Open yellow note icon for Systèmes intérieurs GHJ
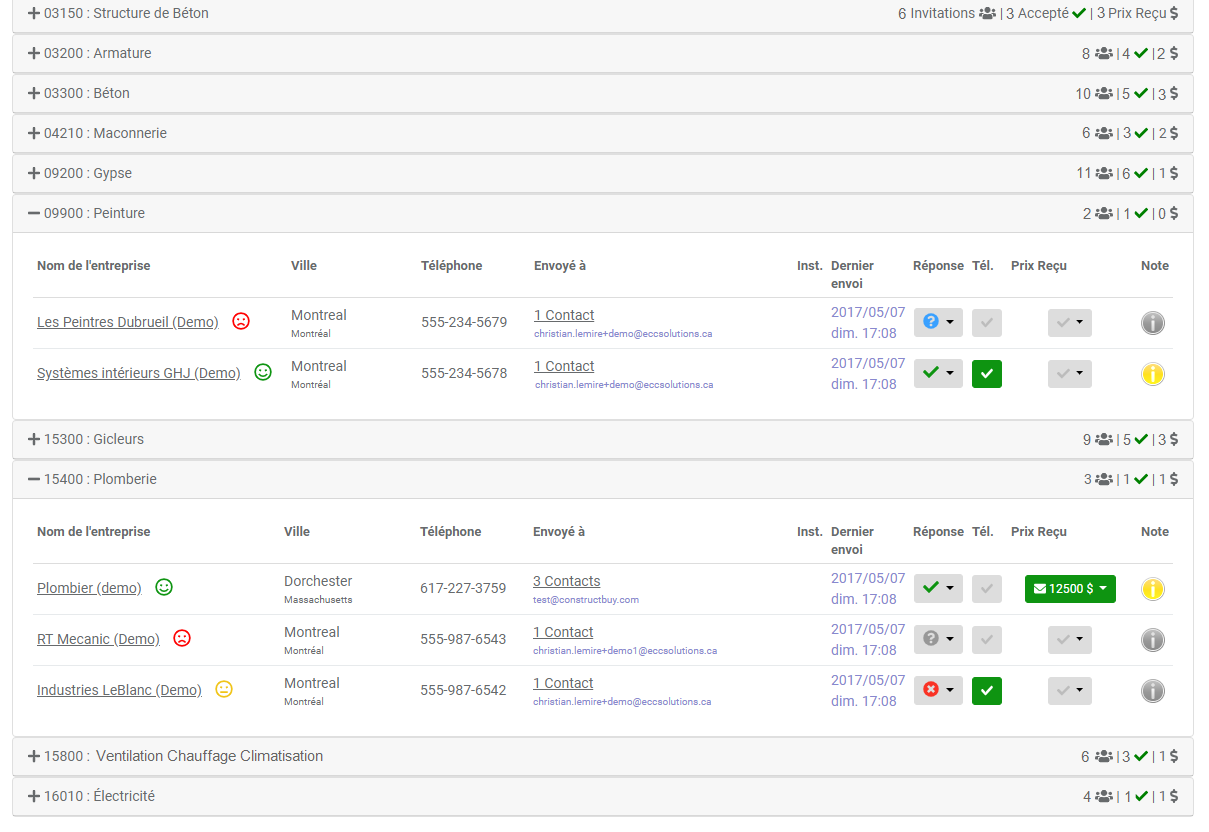This screenshot has height=832, width=1209. coord(1153,374)
